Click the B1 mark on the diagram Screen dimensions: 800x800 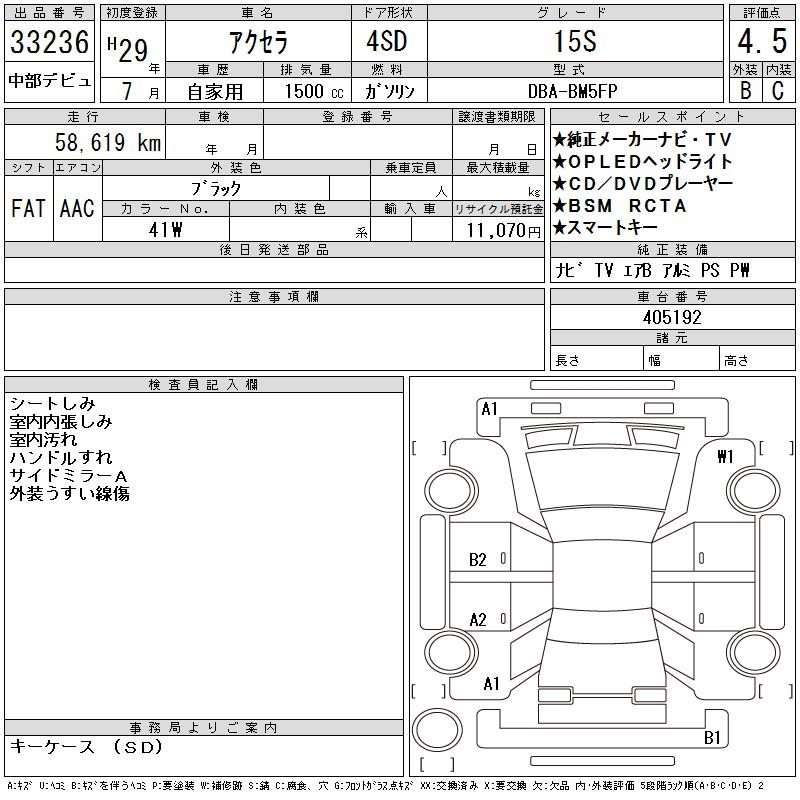[x=712, y=737]
